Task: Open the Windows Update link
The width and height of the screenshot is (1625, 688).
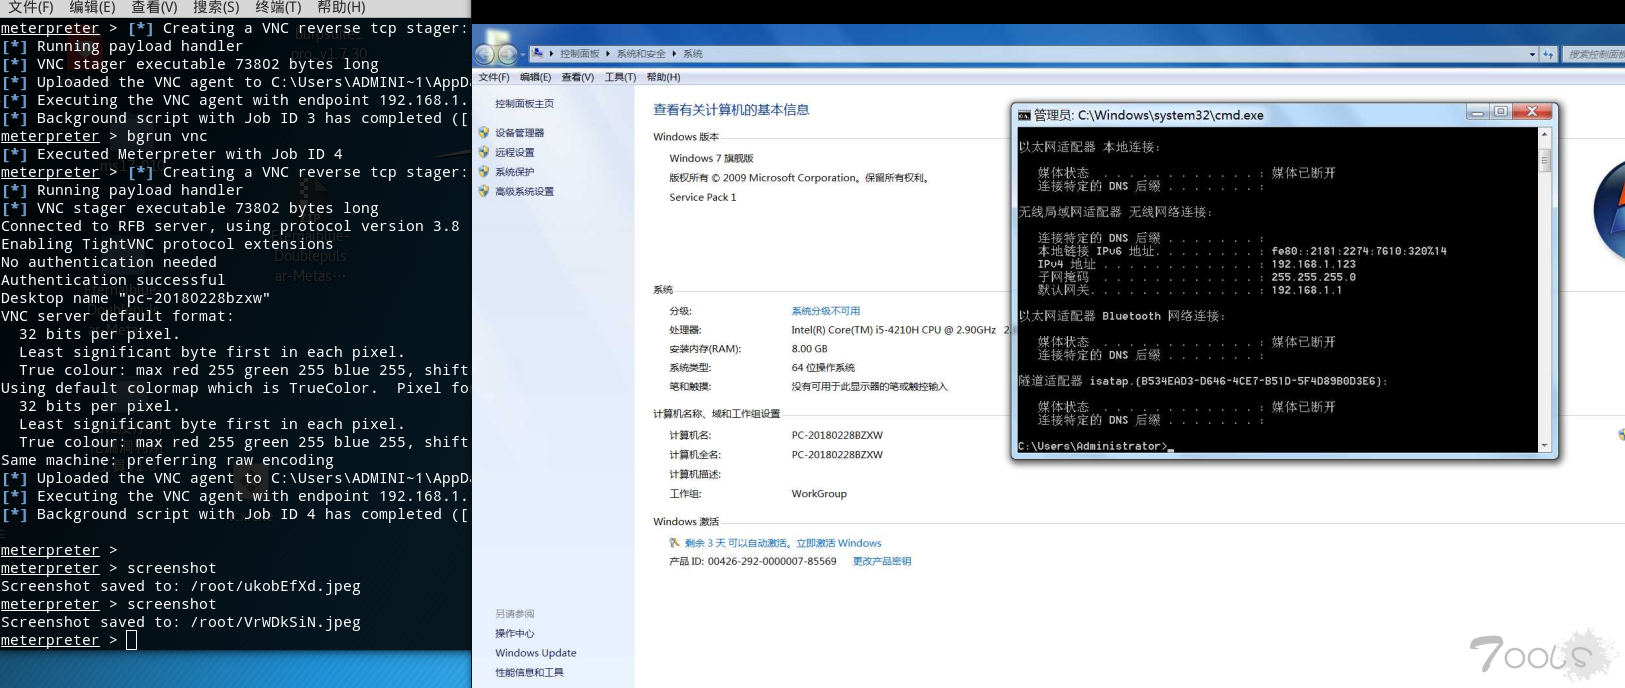Action: click(535, 653)
